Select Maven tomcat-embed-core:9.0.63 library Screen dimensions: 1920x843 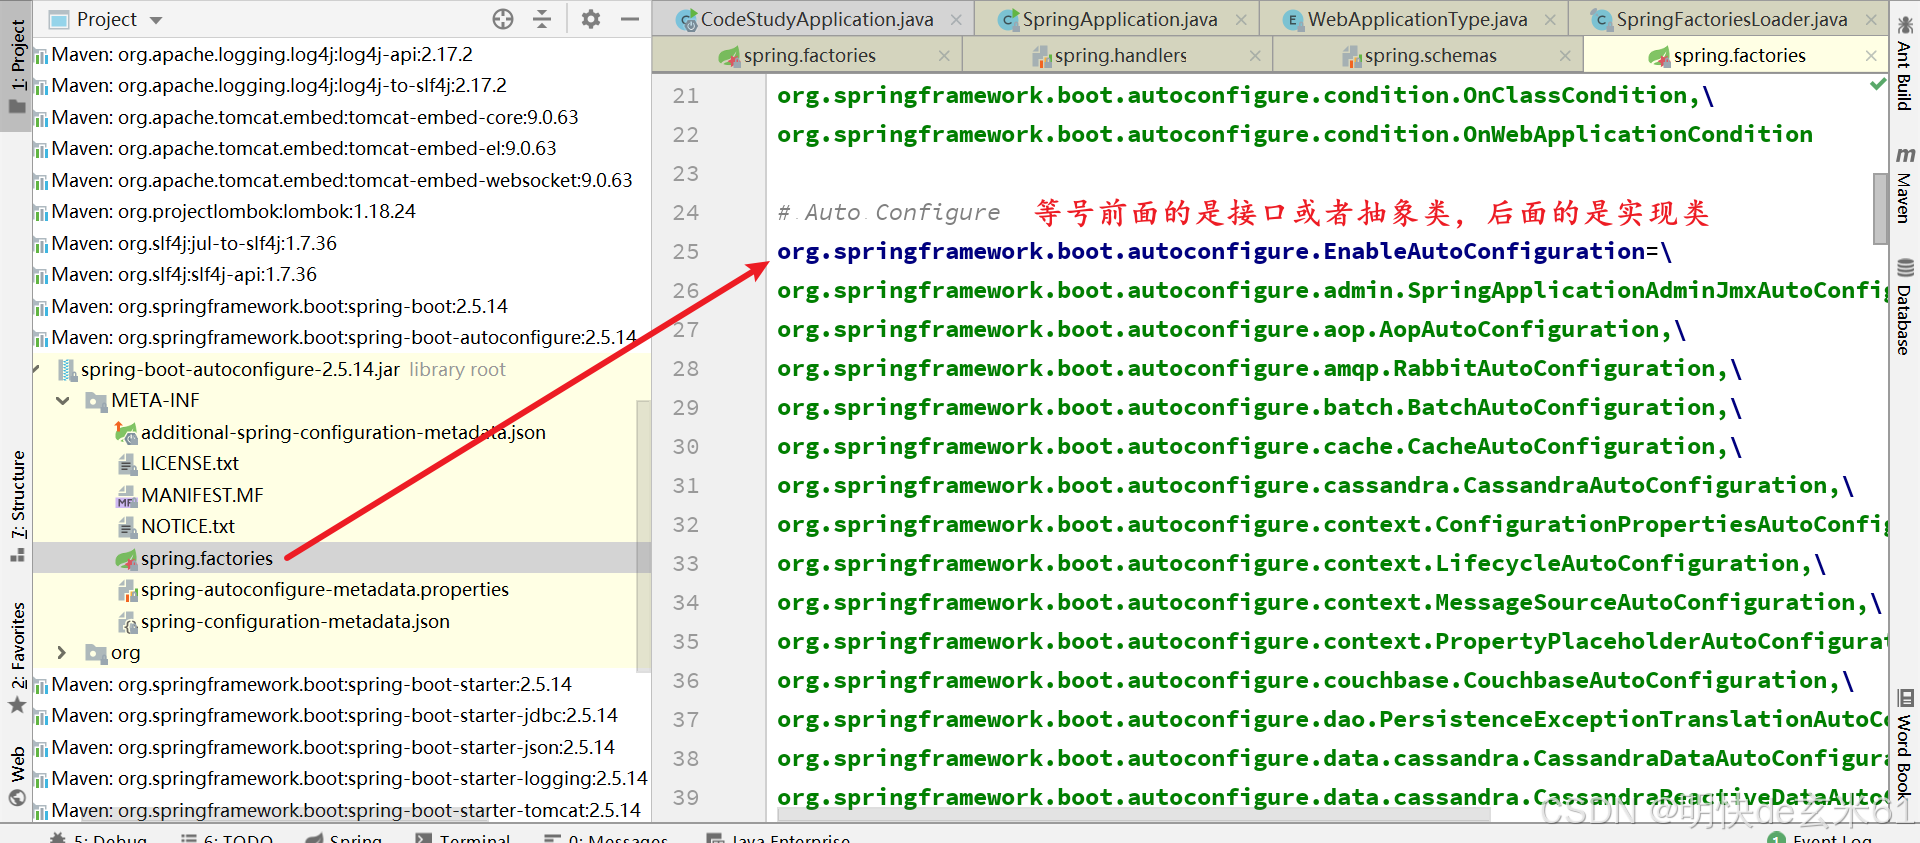pos(315,118)
